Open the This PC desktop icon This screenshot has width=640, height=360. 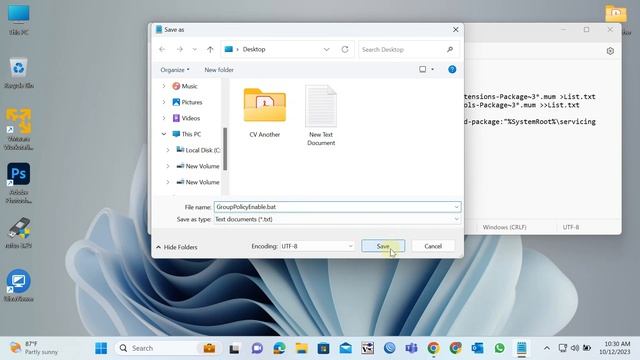click(18, 20)
